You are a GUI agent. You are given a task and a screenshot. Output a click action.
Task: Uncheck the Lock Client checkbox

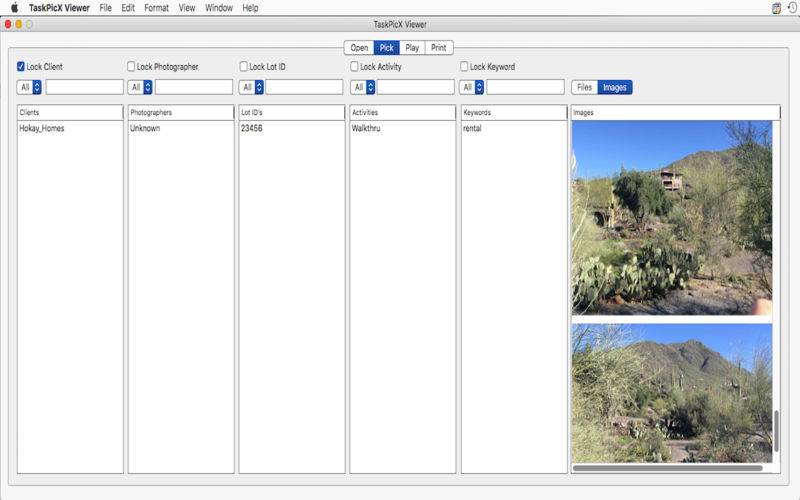[x=21, y=67]
